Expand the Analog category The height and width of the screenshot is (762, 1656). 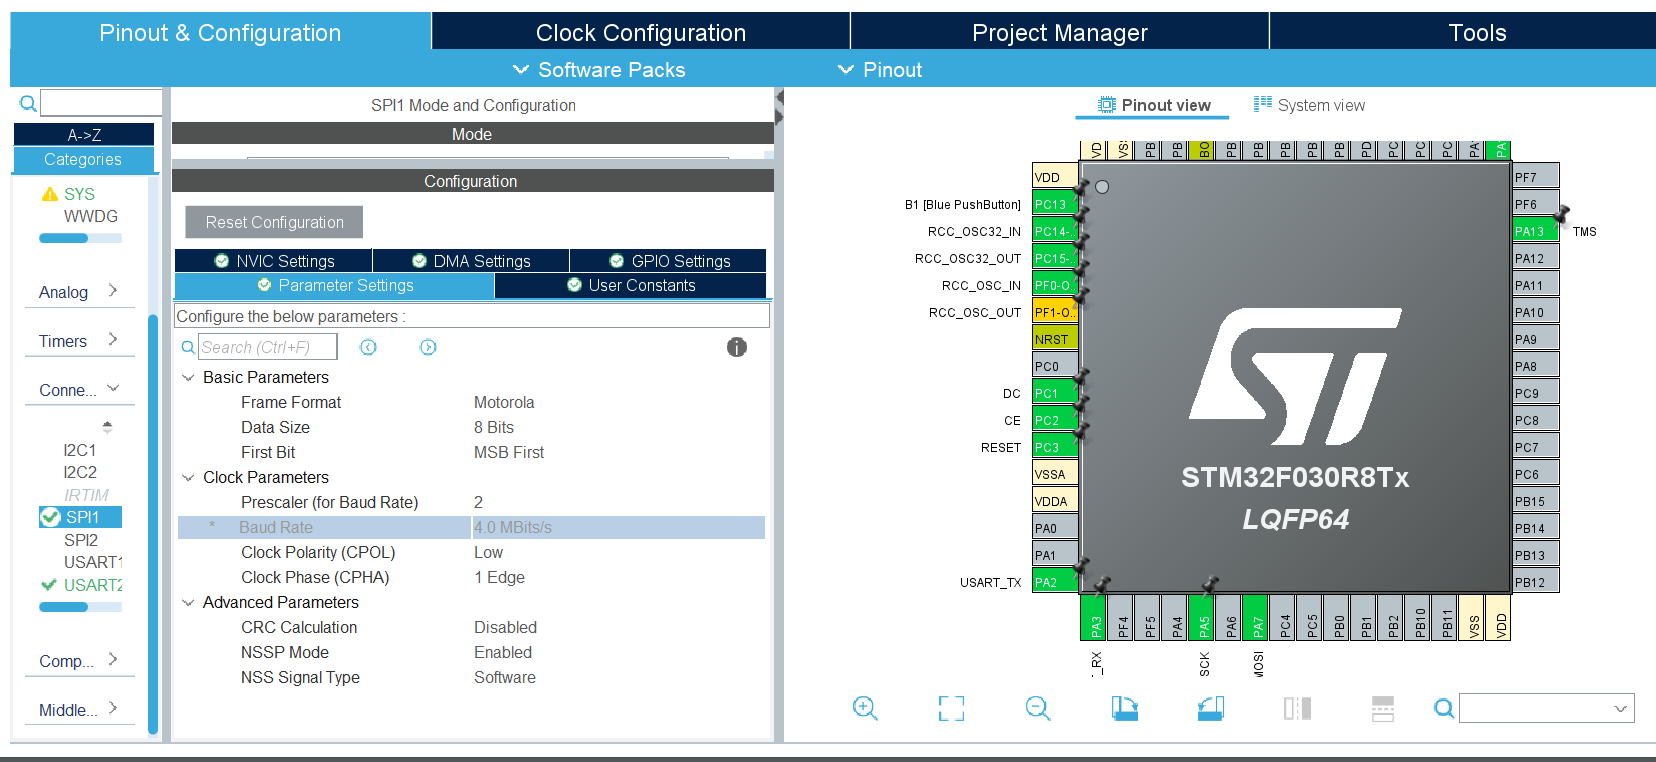click(x=79, y=292)
